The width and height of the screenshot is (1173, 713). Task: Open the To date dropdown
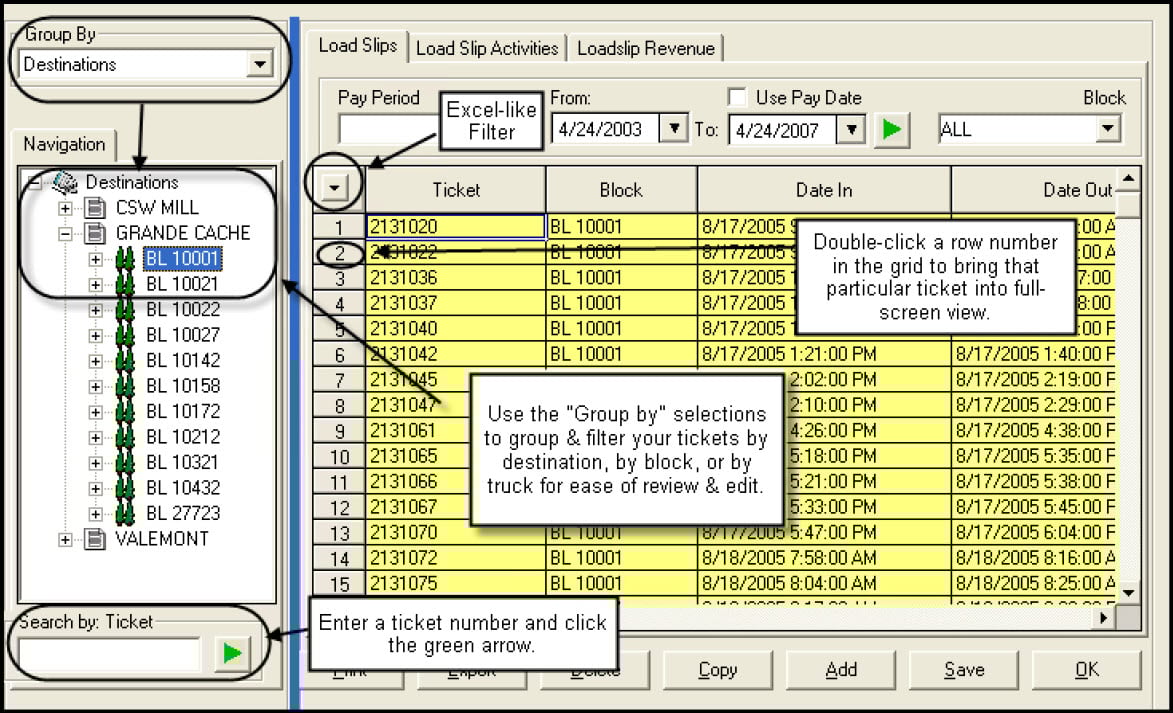[x=851, y=129]
